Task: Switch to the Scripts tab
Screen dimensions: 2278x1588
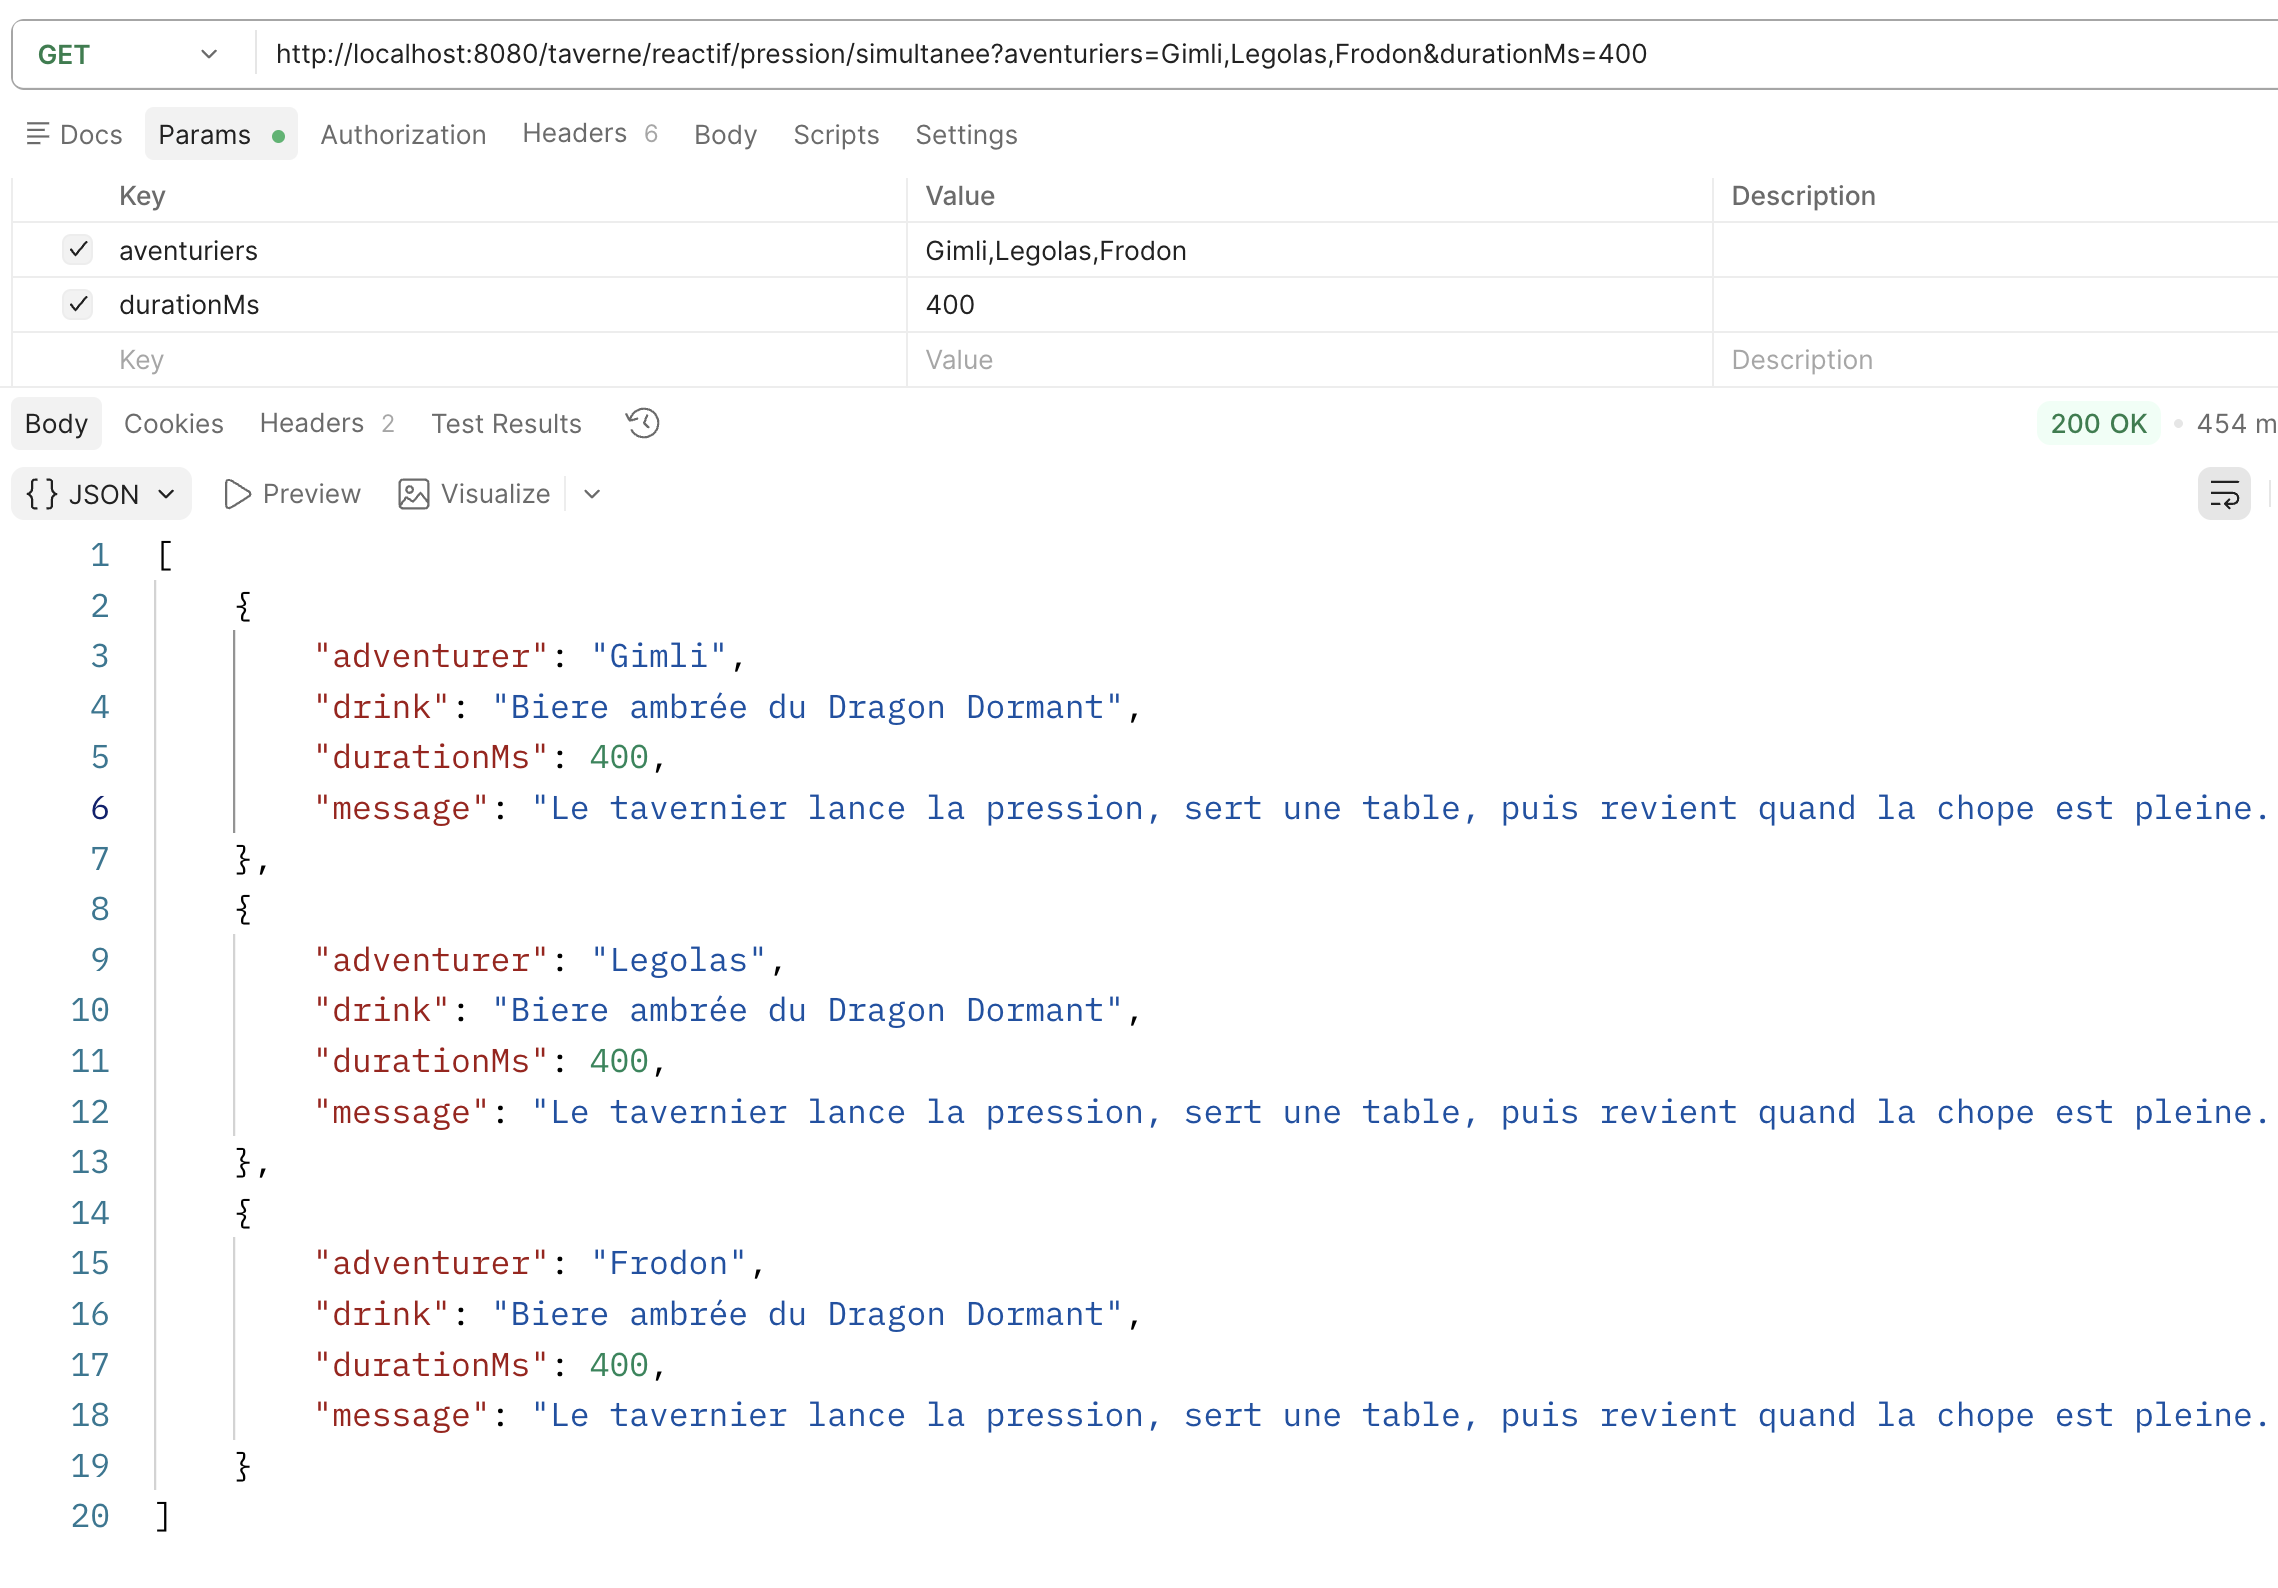Action: pyautogui.click(x=836, y=134)
